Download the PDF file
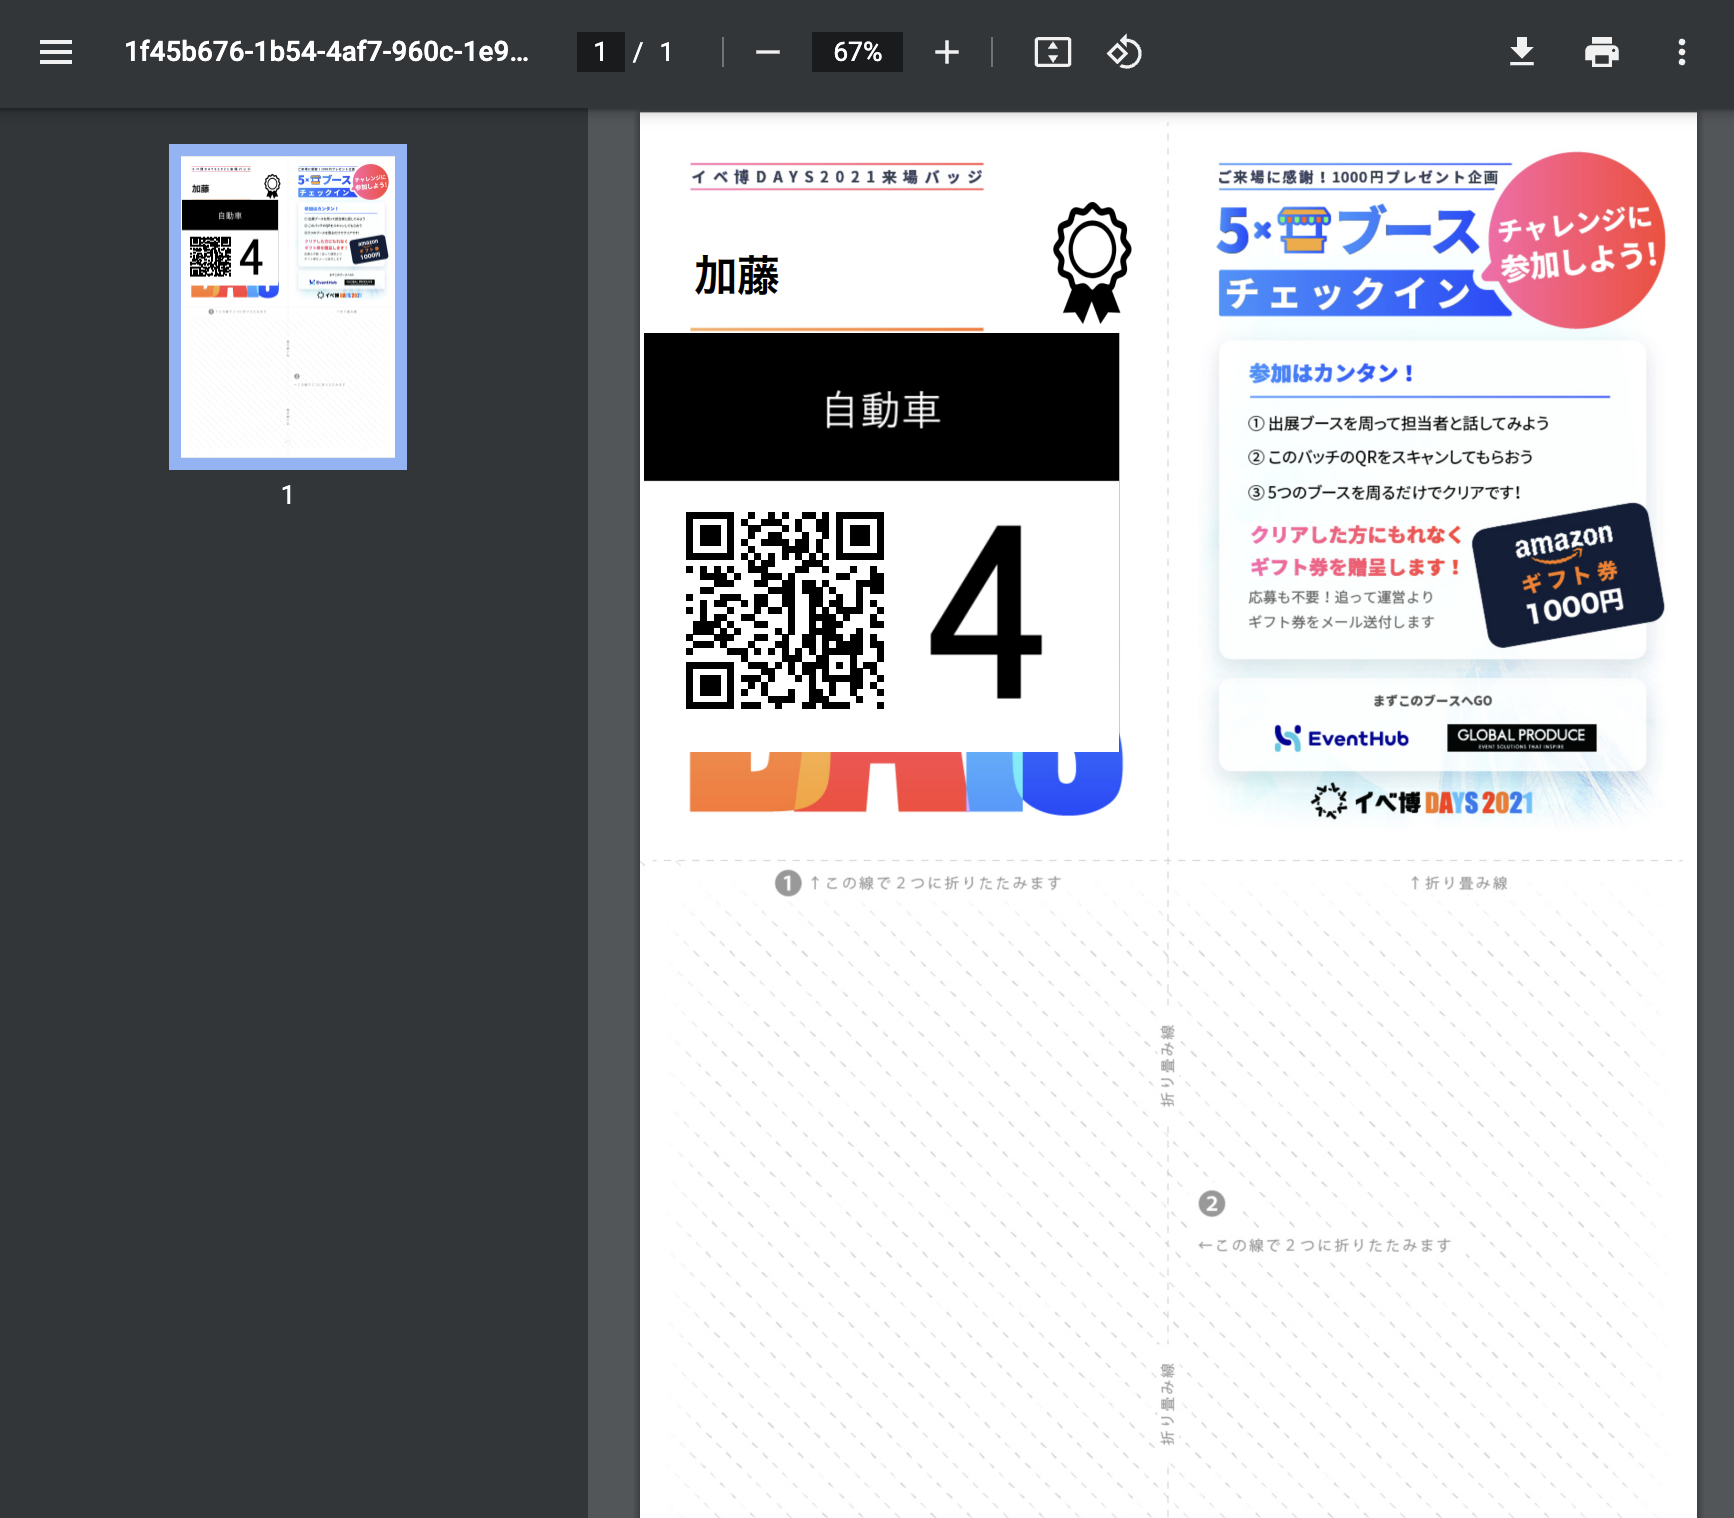Screen dimensions: 1734x1518 click(x=1521, y=52)
